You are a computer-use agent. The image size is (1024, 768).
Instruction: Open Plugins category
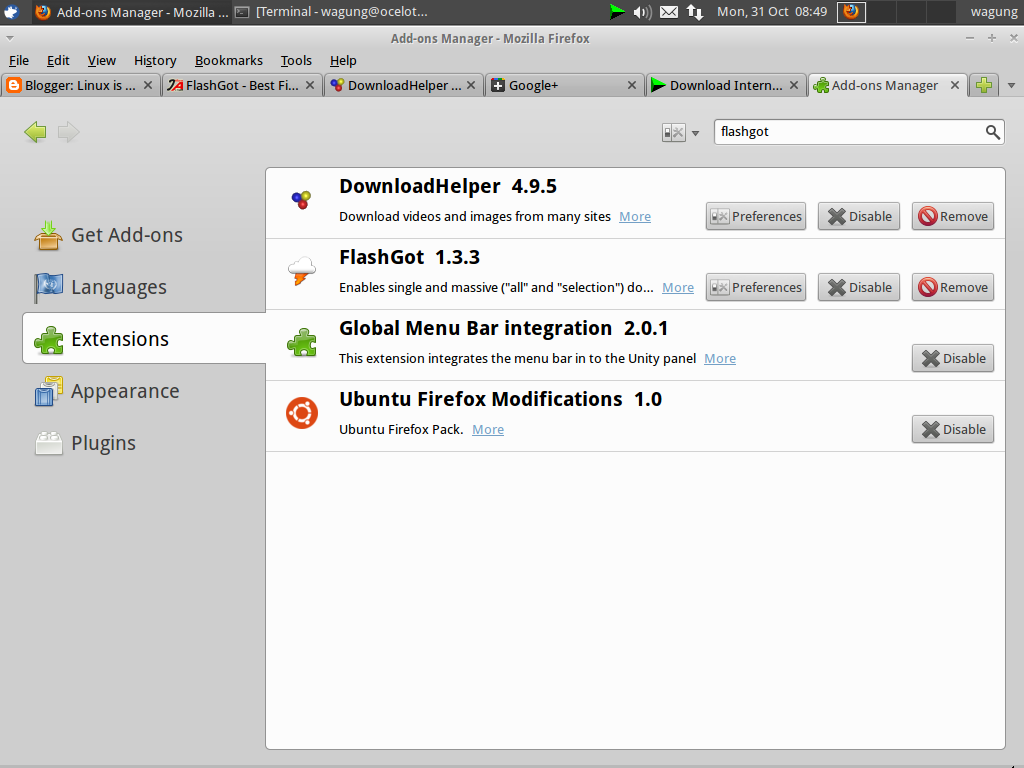tap(85, 443)
